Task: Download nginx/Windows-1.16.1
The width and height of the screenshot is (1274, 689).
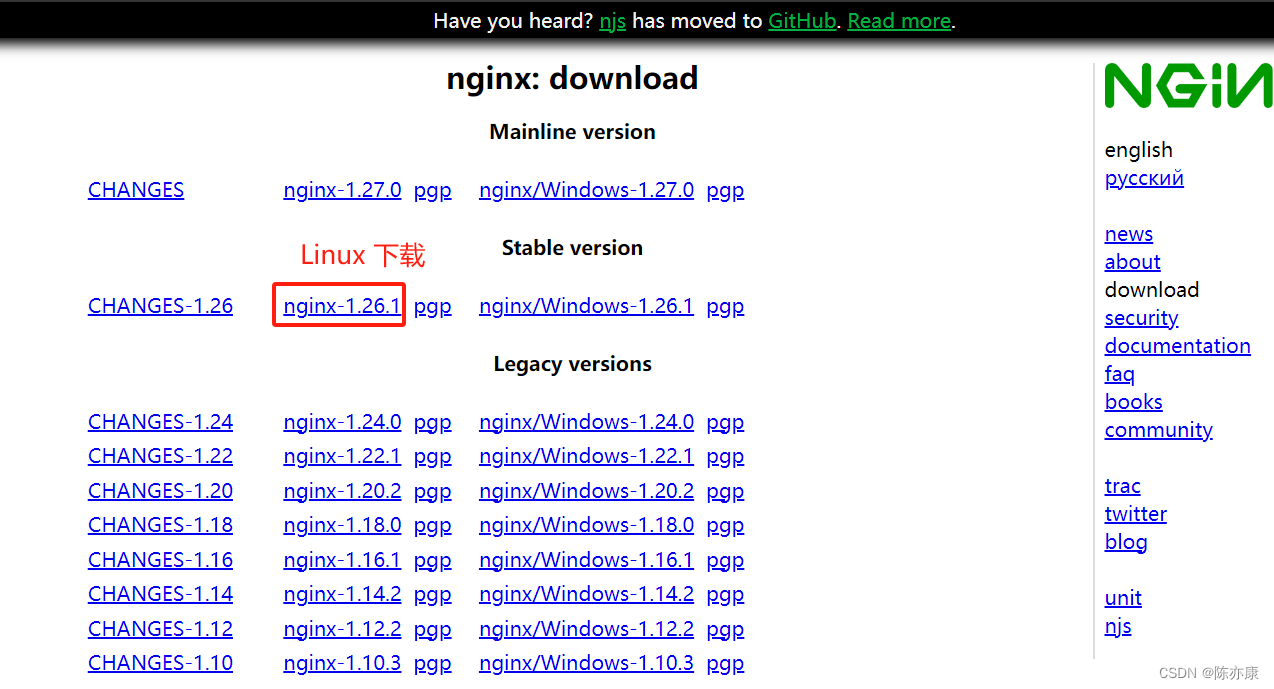Action: [586, 560]
